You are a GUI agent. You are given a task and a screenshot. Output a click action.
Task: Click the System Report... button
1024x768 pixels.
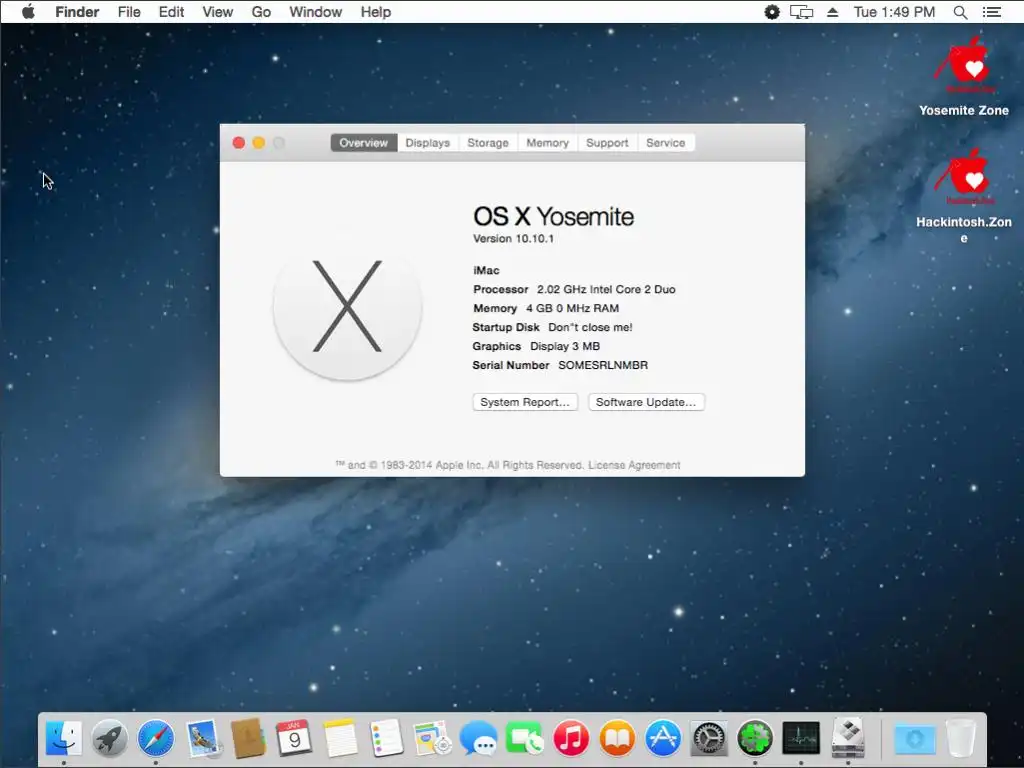click(525, 402)
